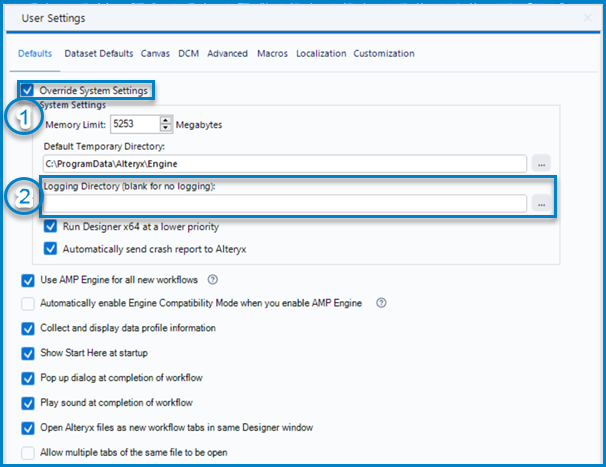Toggle Override System Settings checkbox
This screenshot has width=606, height=467.
(x=27, y=90)
